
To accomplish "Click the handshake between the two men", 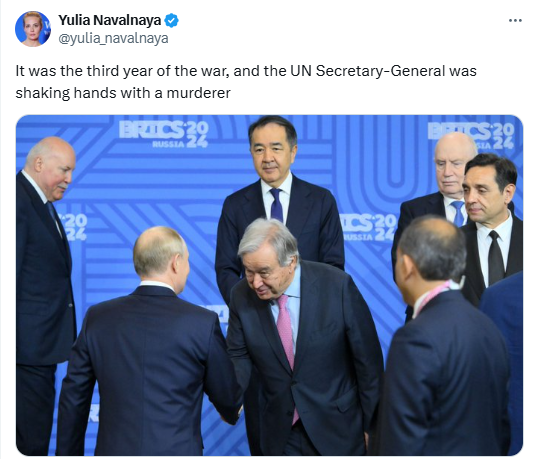I will 233,410.
